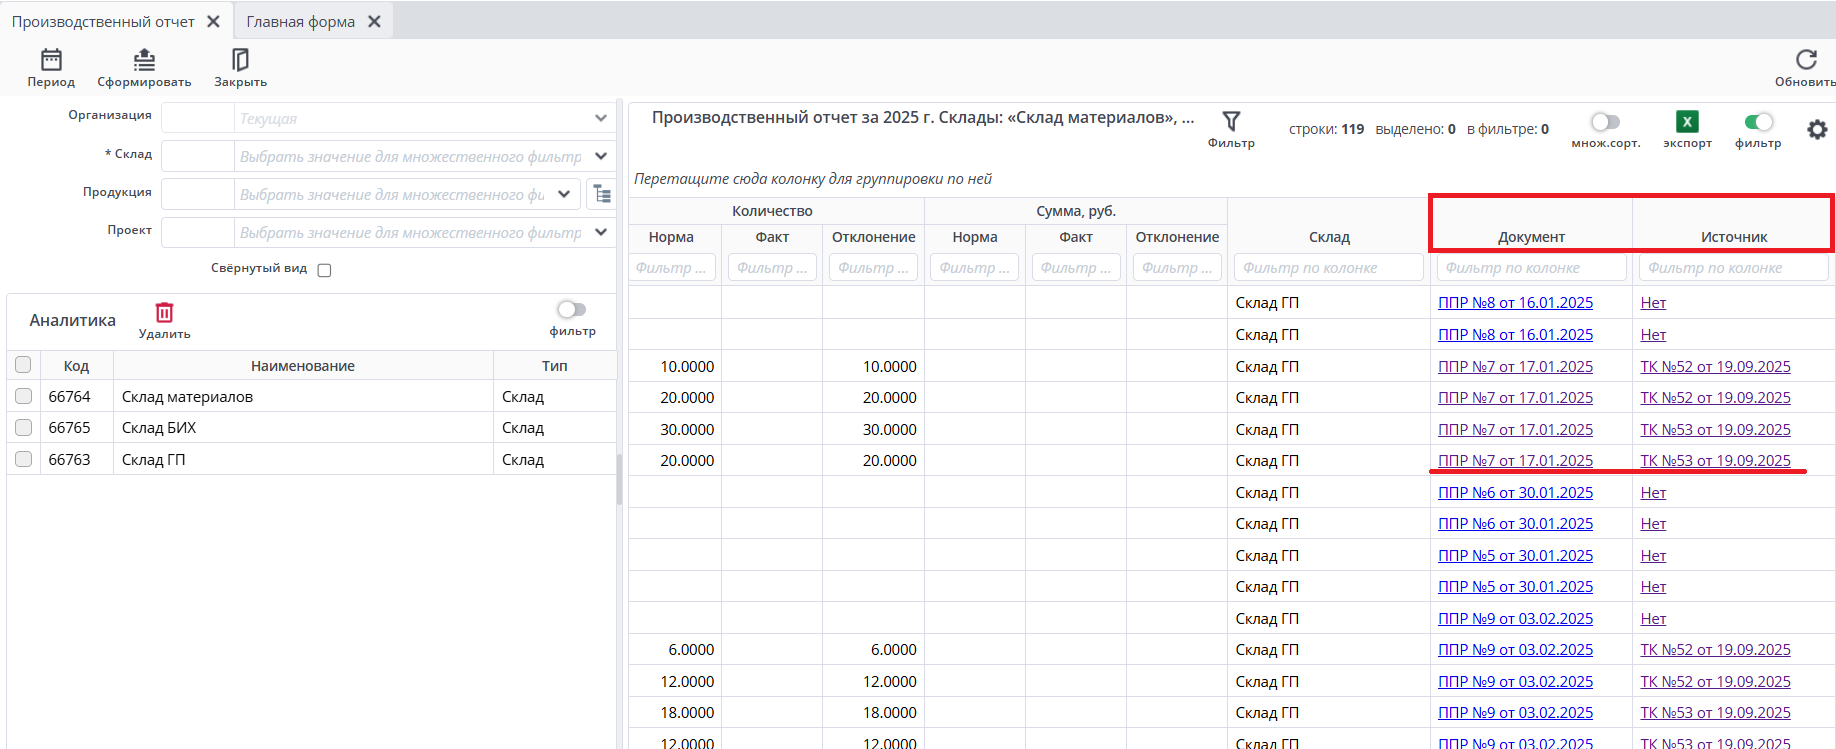This screenshot has width=1836, height=749.
Task: Close the Производственный отчет tab
Action: (213, 22)
